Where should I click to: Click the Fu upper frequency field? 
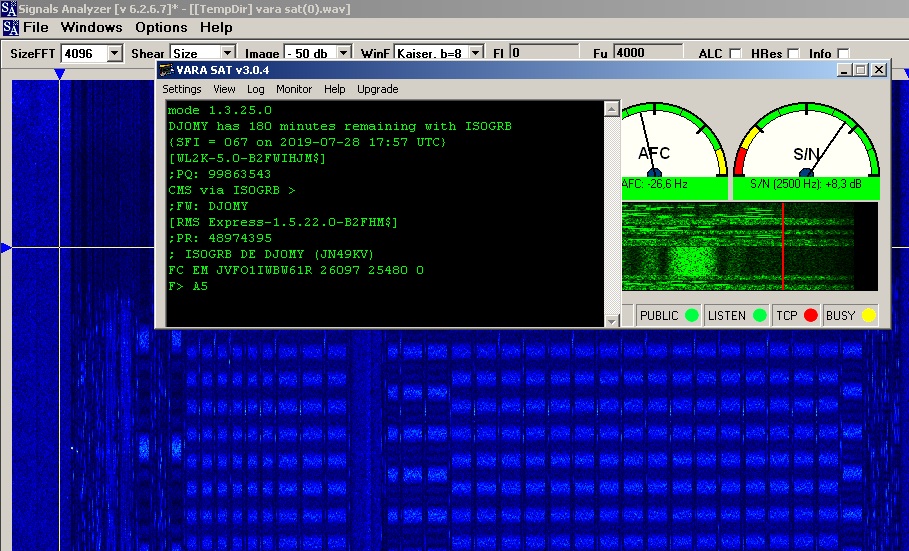pyautogui.click(x=648, y=53)
